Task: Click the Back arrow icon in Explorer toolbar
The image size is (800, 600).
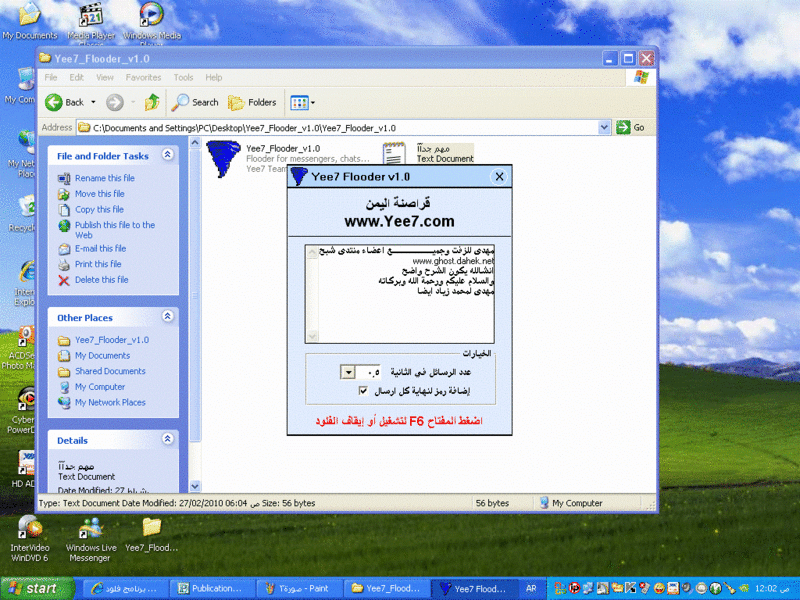Action: [54, 103]
